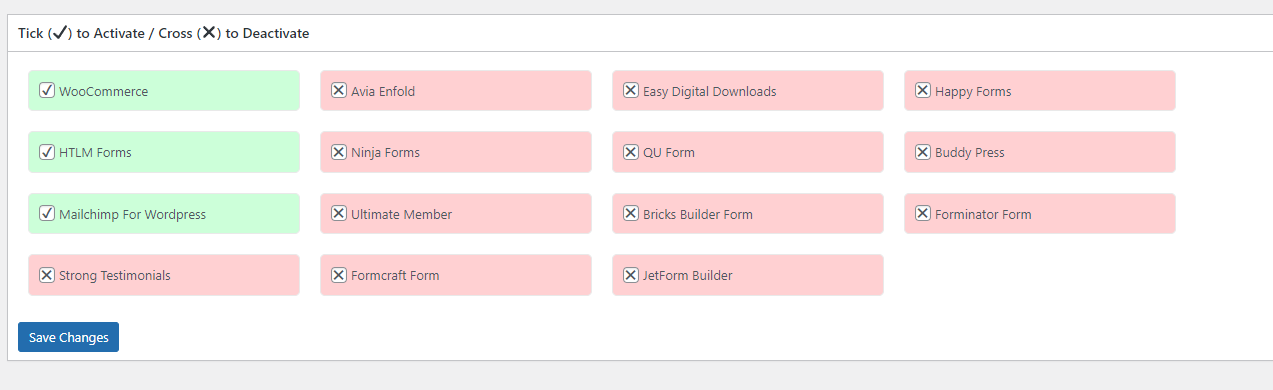Viewport: 1273px width, 390px height.
Task: Uncheck the HTLM Forms checkbox
Action: click(46, 152)
